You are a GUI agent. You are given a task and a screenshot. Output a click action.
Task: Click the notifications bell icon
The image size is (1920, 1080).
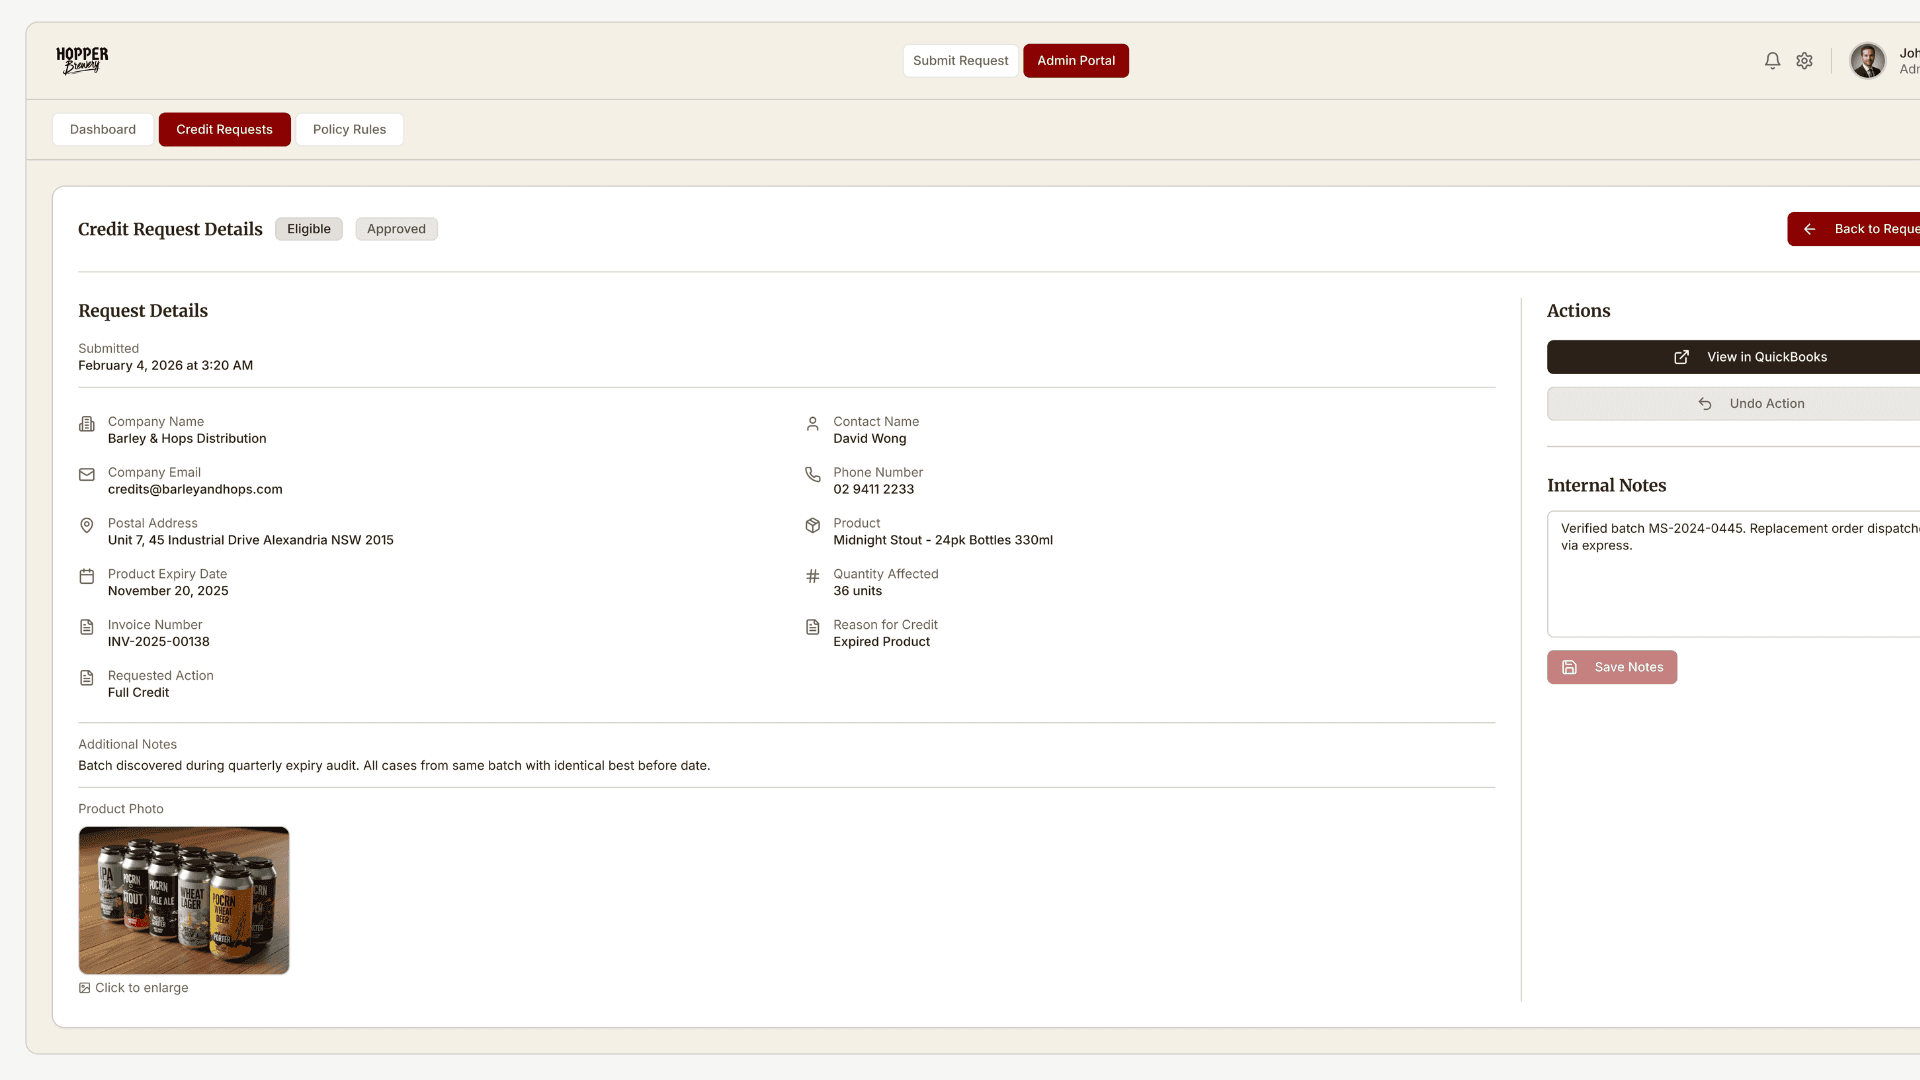pyautogui.click(x=1772, y=61)
